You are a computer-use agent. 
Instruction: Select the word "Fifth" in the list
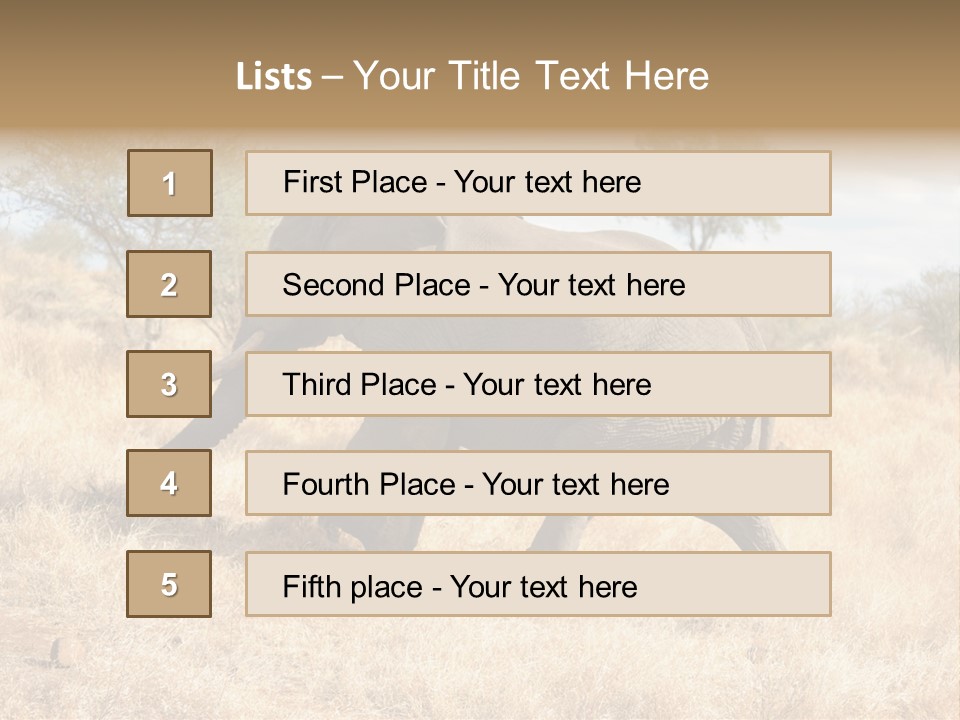pyautogui.click(x=311, y=586)
